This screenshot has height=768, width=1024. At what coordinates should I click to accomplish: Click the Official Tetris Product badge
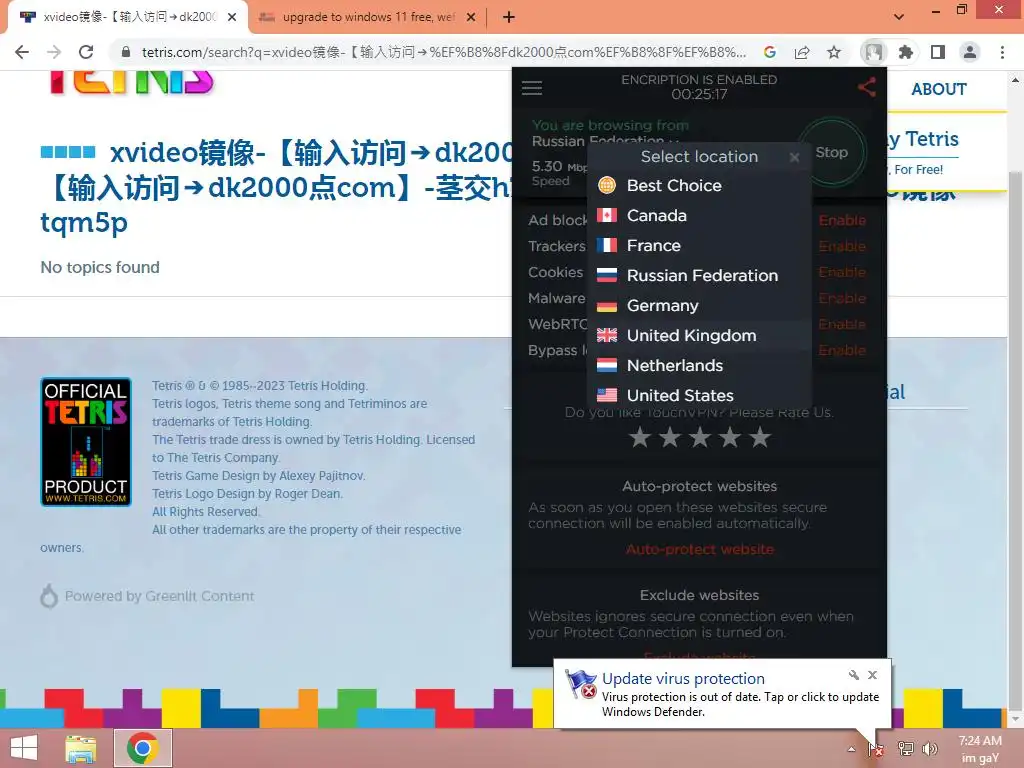(x=86, y=442)
